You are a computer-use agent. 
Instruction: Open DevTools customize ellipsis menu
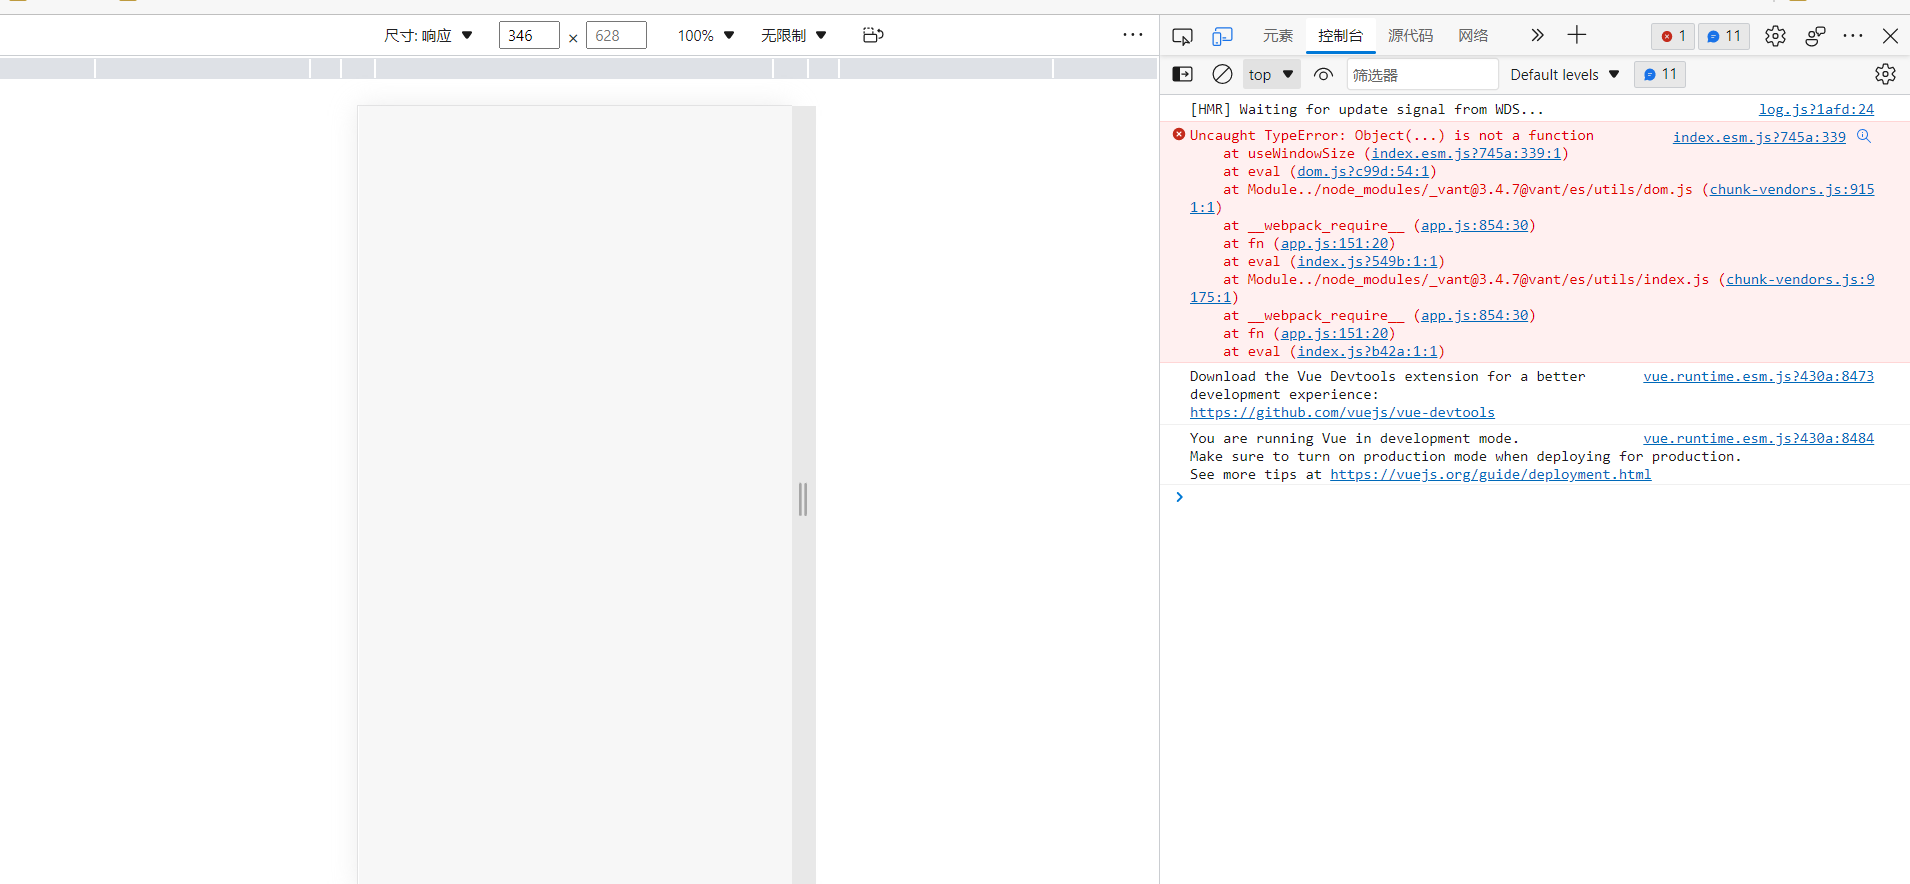1853,36
